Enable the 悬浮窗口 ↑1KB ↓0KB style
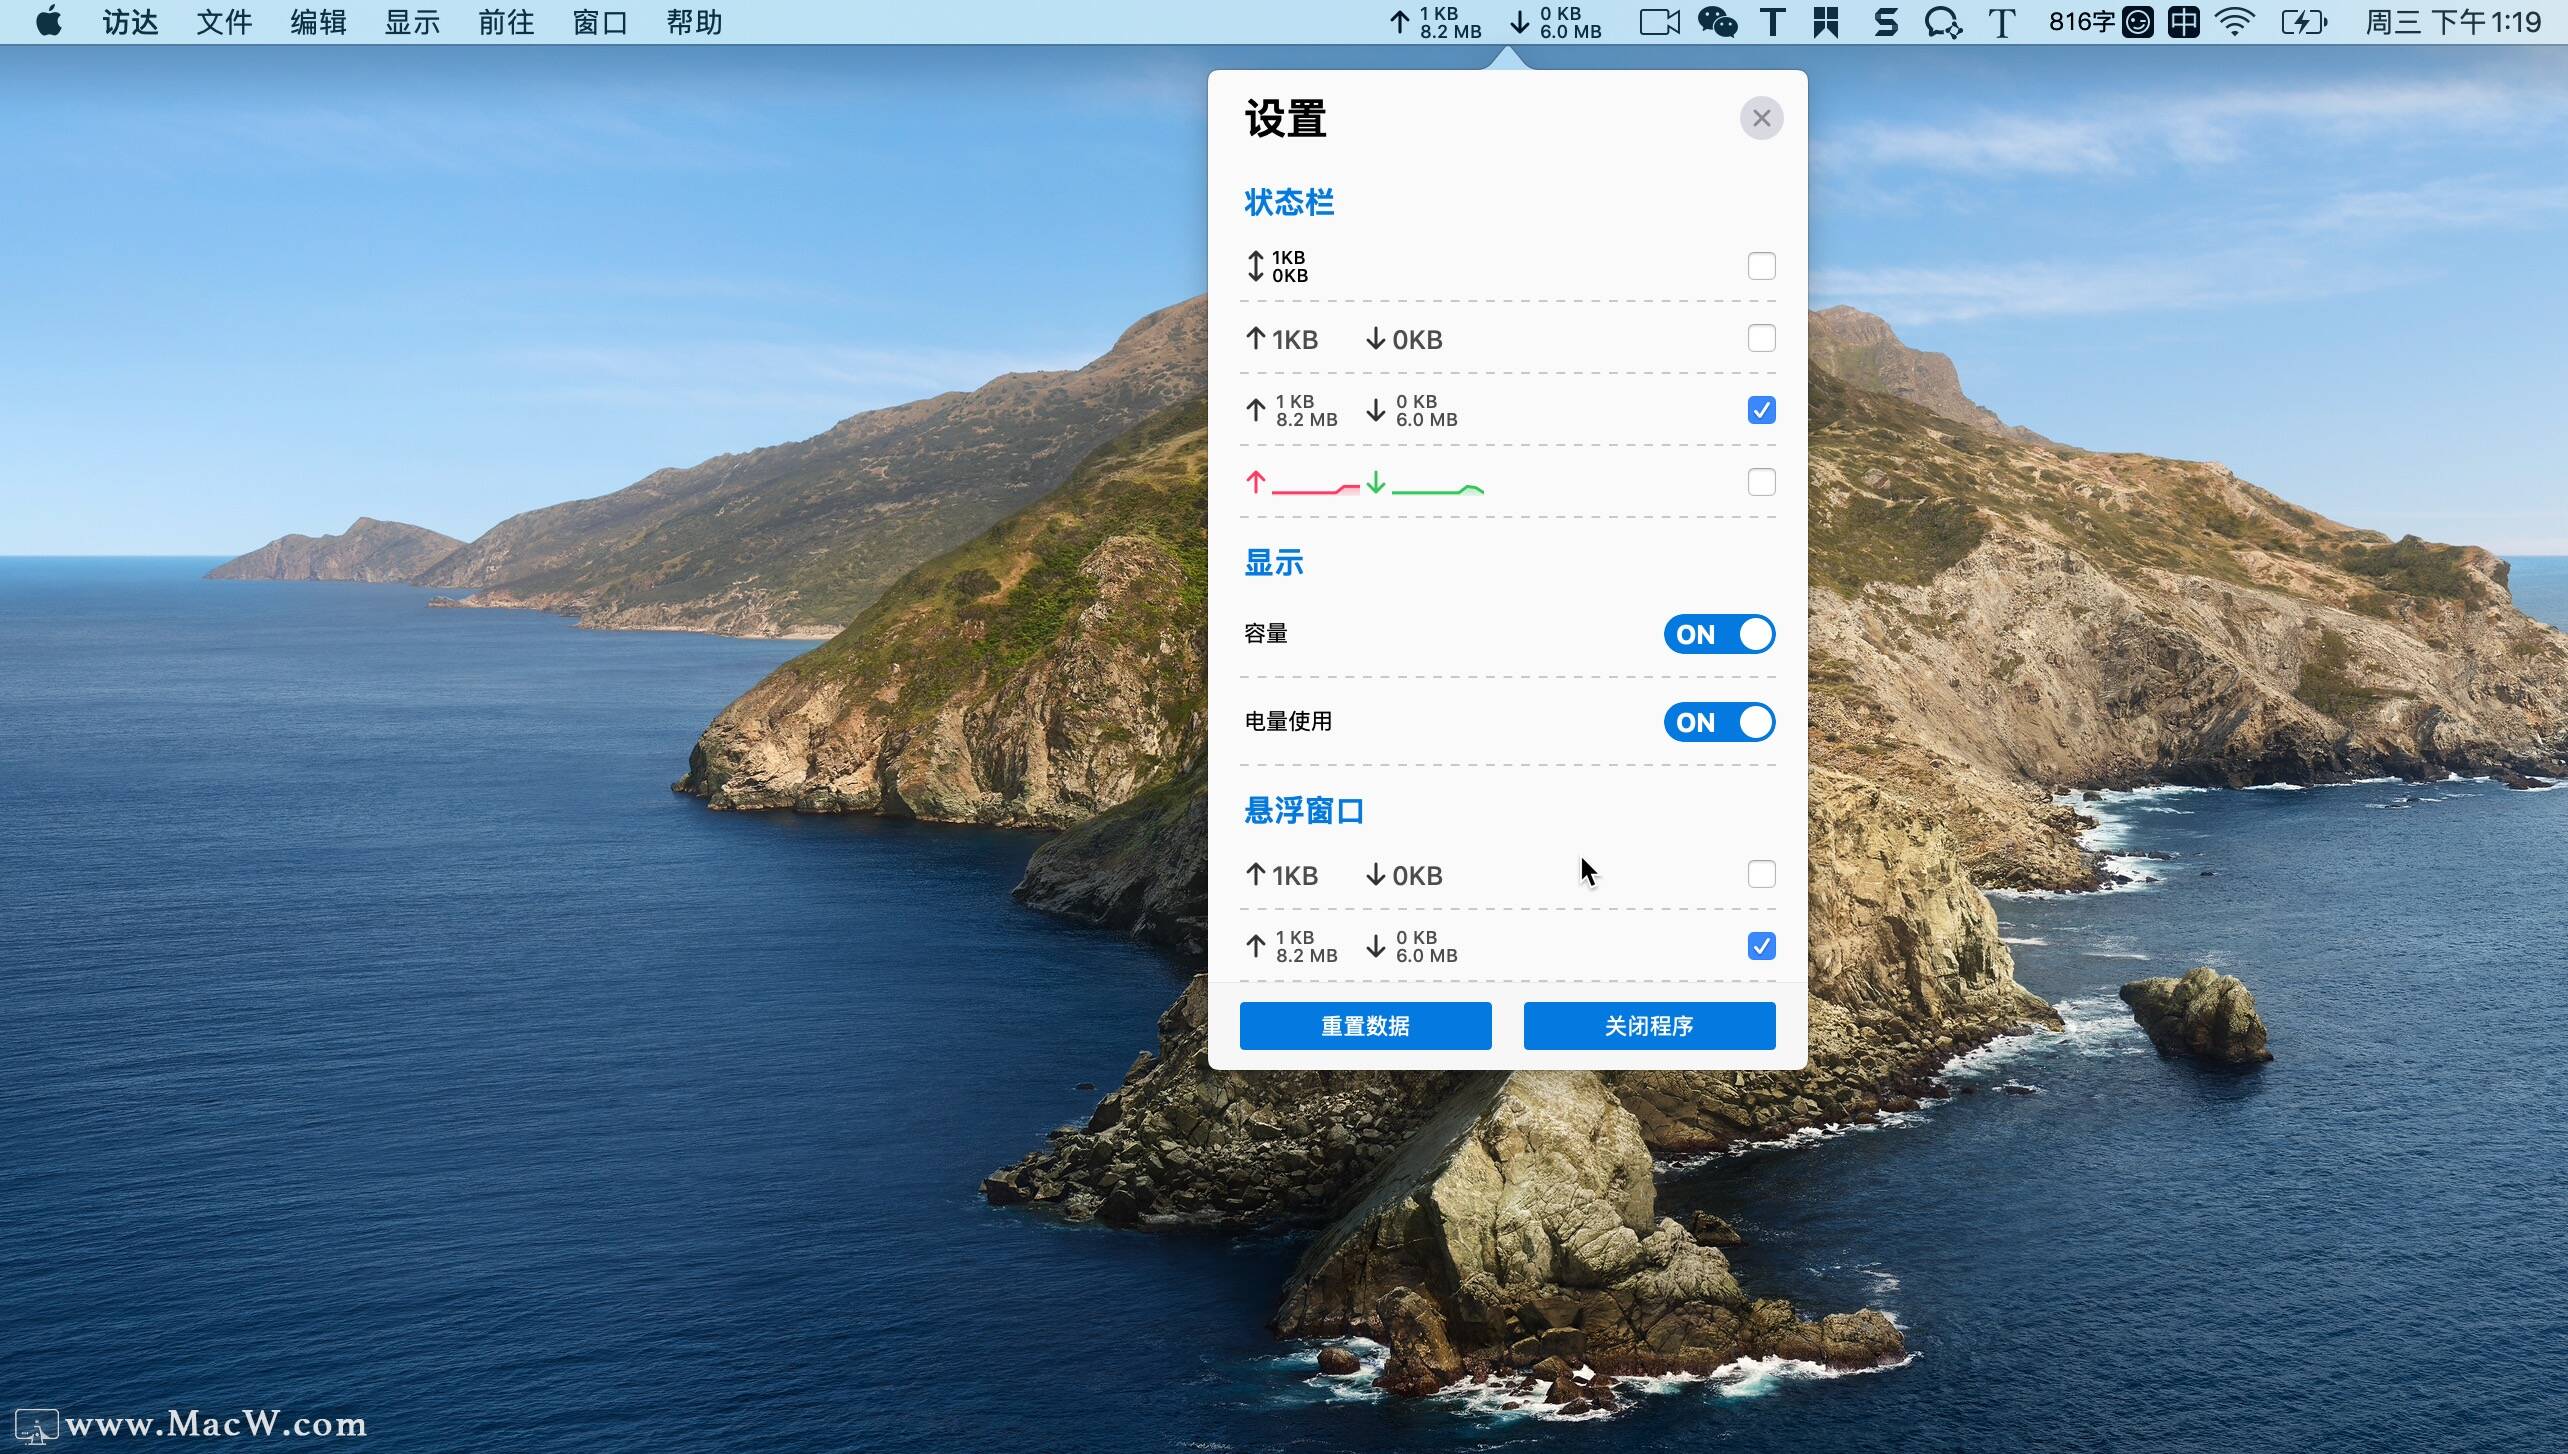This screenshot has height=1454, width=2568. click(x=1761, y=874)
